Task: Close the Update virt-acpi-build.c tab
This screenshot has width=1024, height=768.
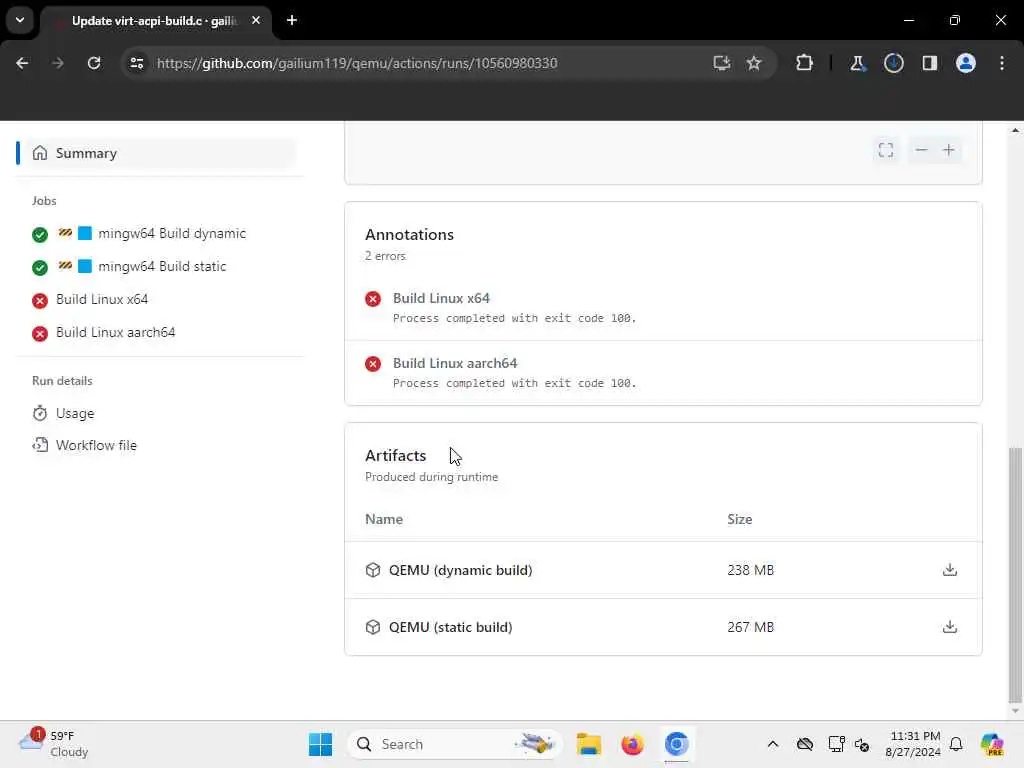Action: 256,20
